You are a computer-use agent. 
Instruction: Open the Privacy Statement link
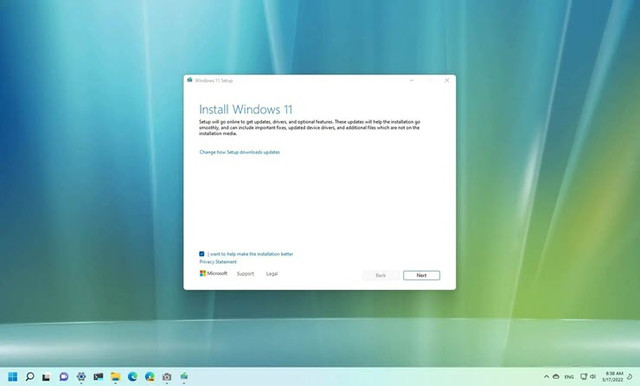[218, 262]
